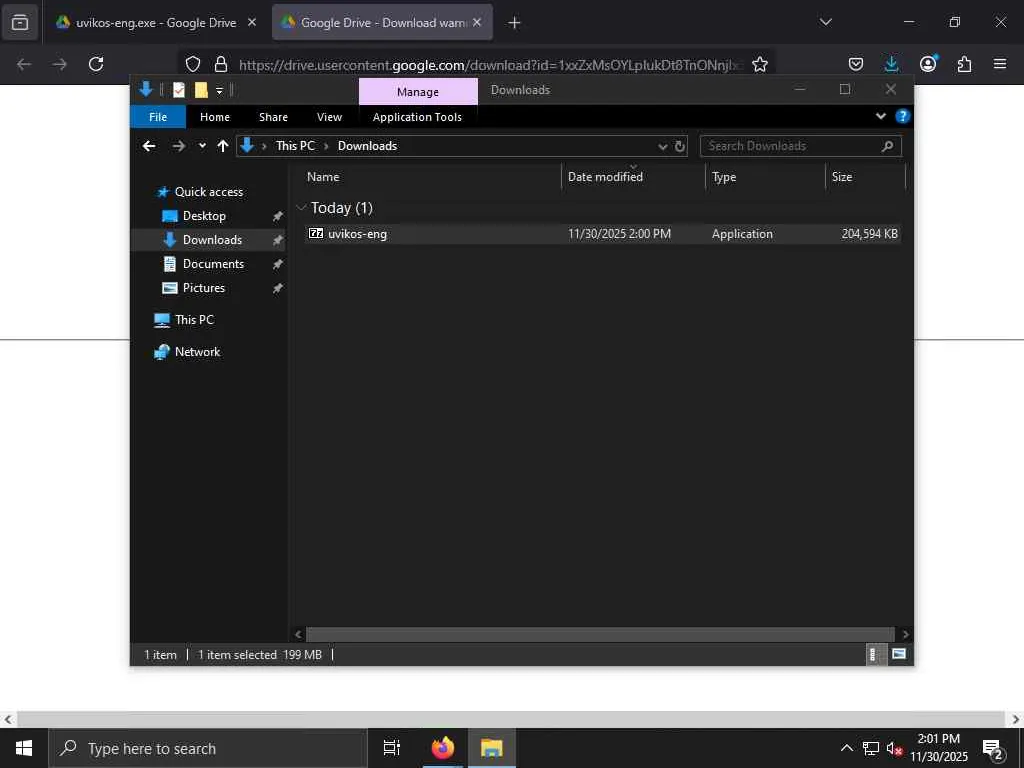Open the Manage contextual tab
Viewport: 1024px width, 768px height.
pyautogui.click(x=418, y=91)
